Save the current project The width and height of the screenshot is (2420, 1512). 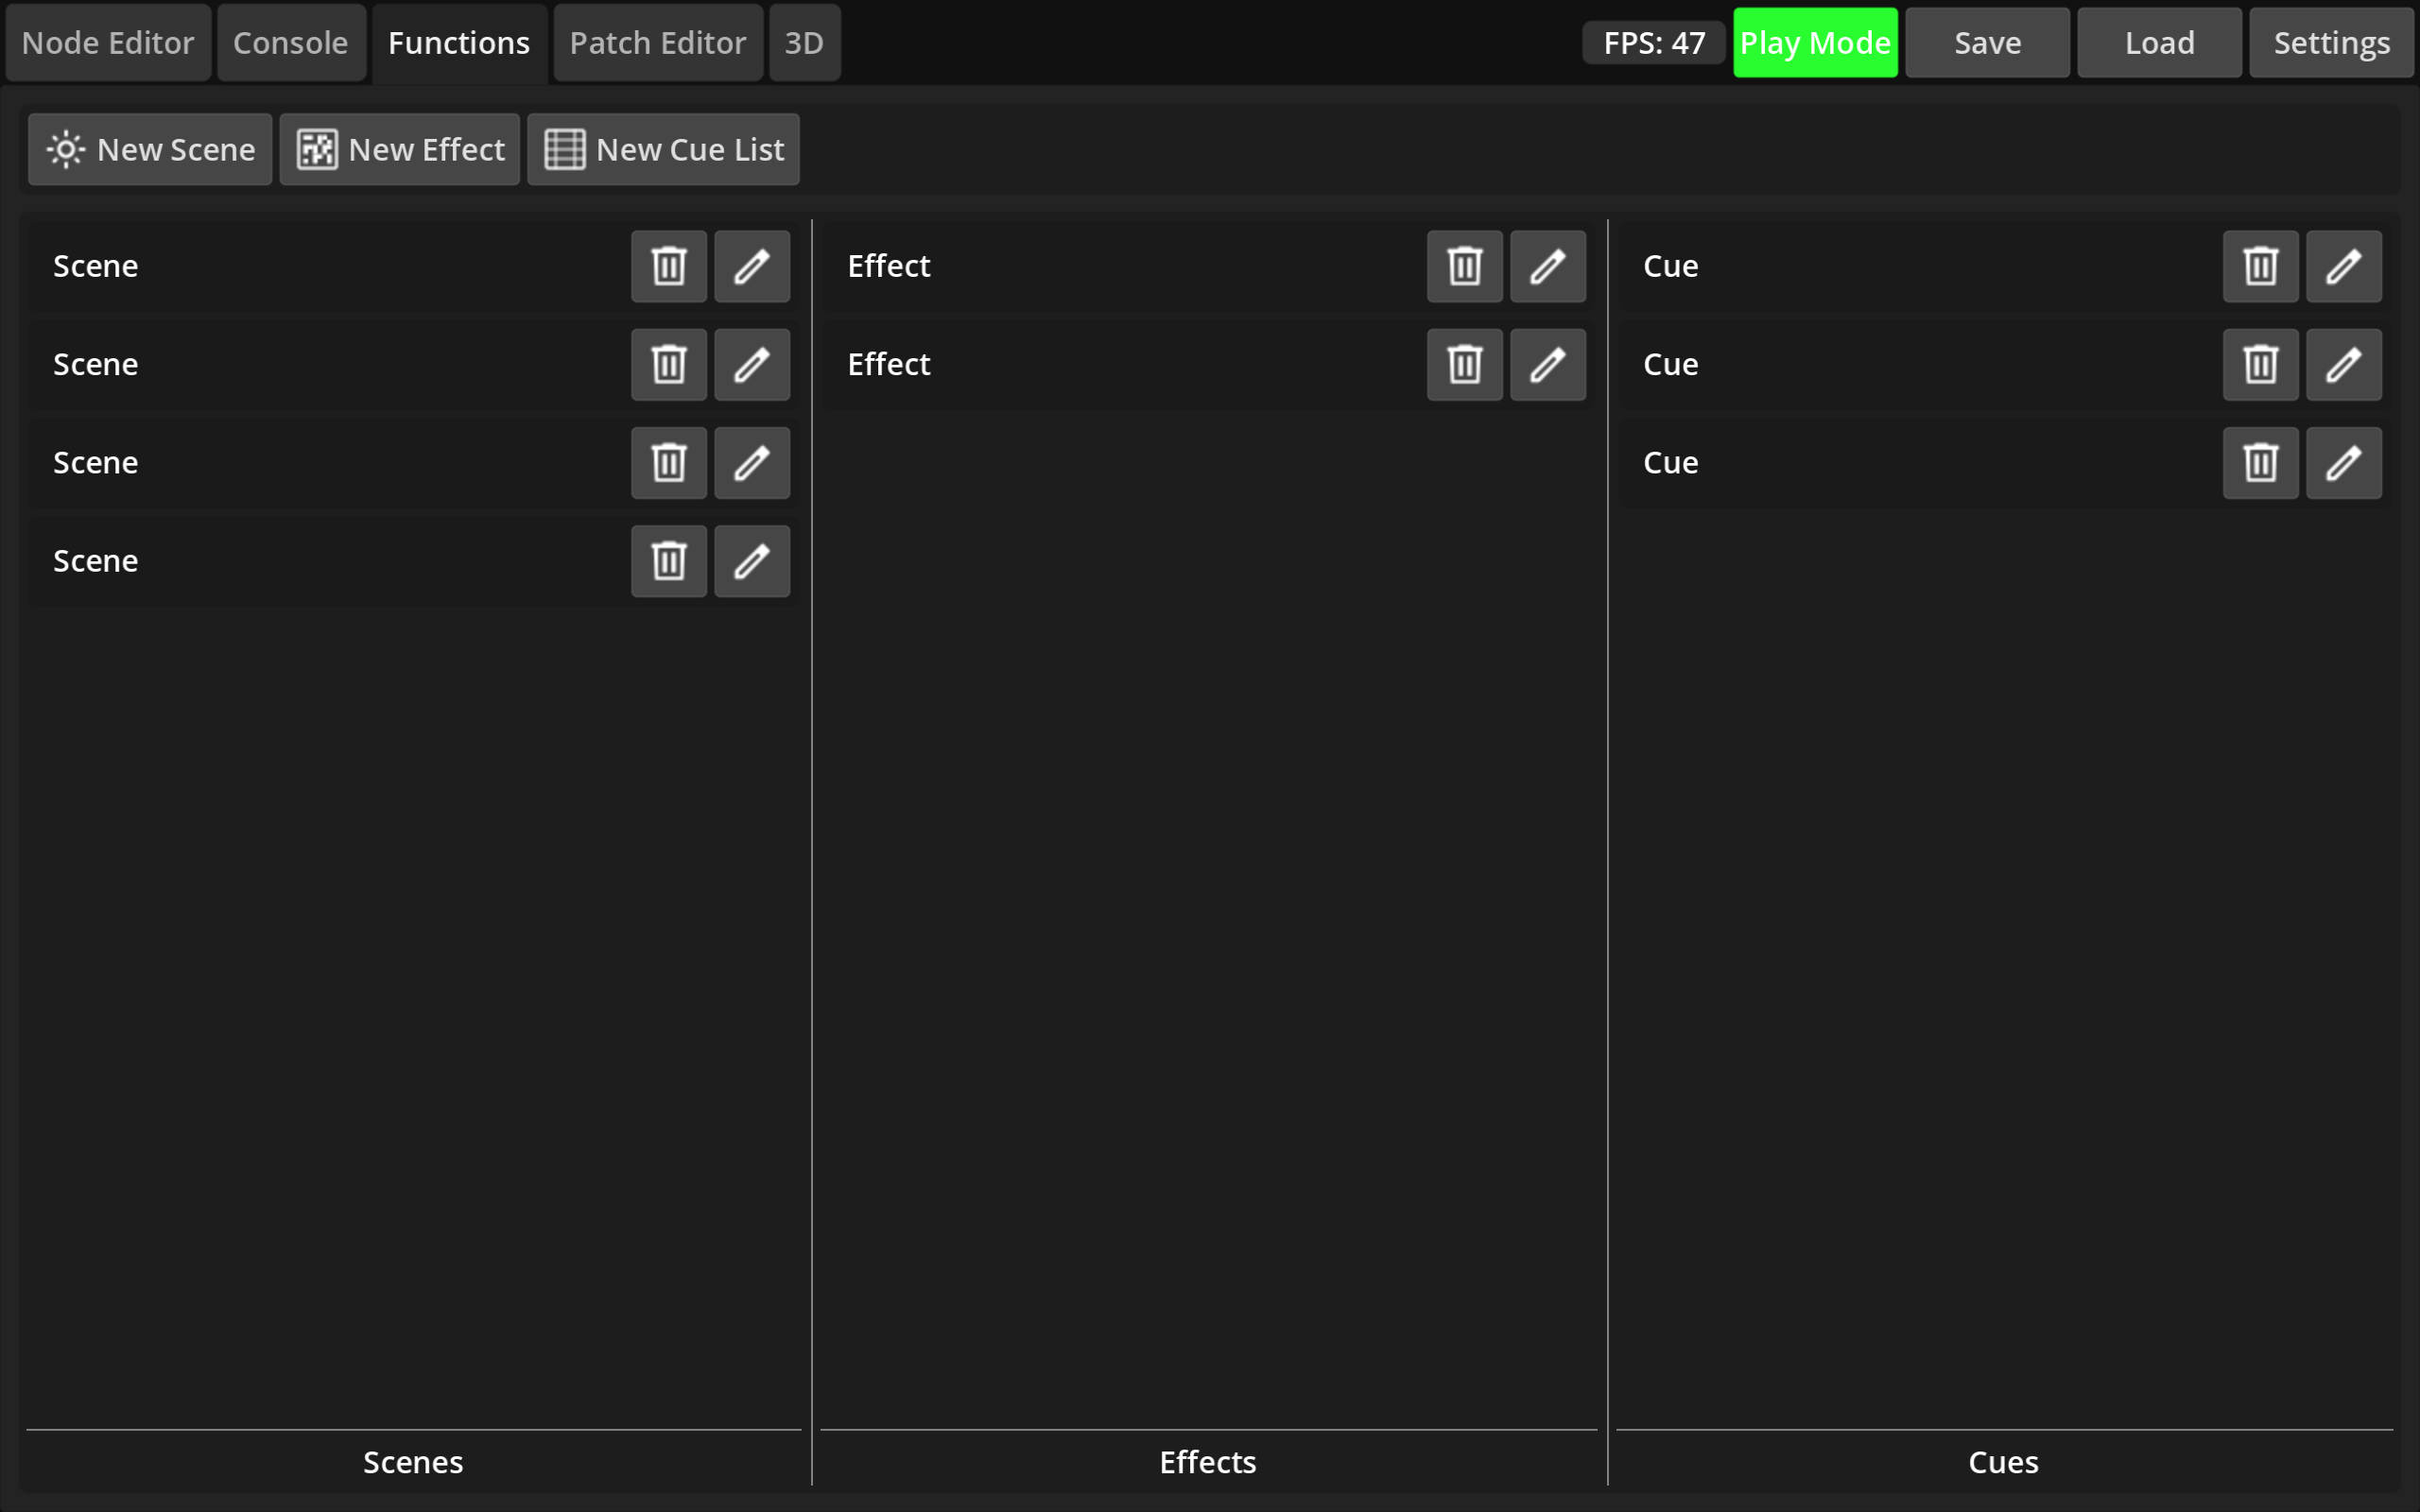tap(1987, 43)
